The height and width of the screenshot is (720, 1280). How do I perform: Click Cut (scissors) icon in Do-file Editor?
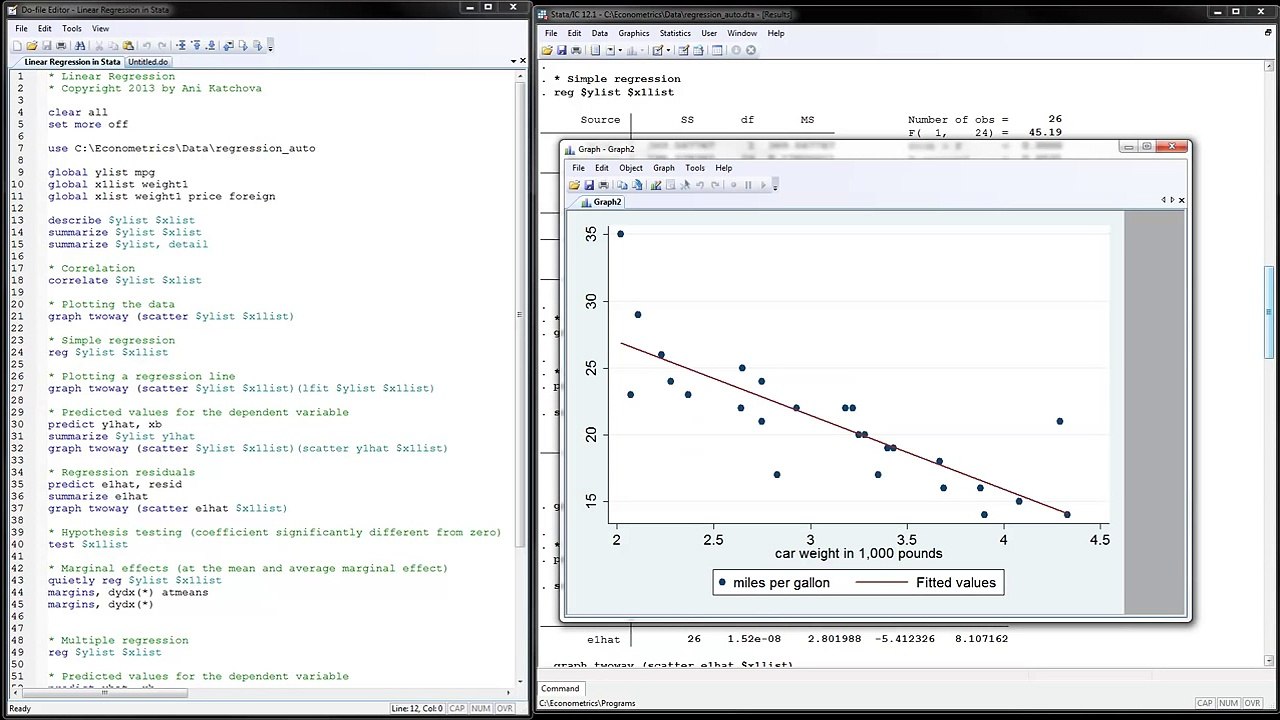click(x=99, y=45)
